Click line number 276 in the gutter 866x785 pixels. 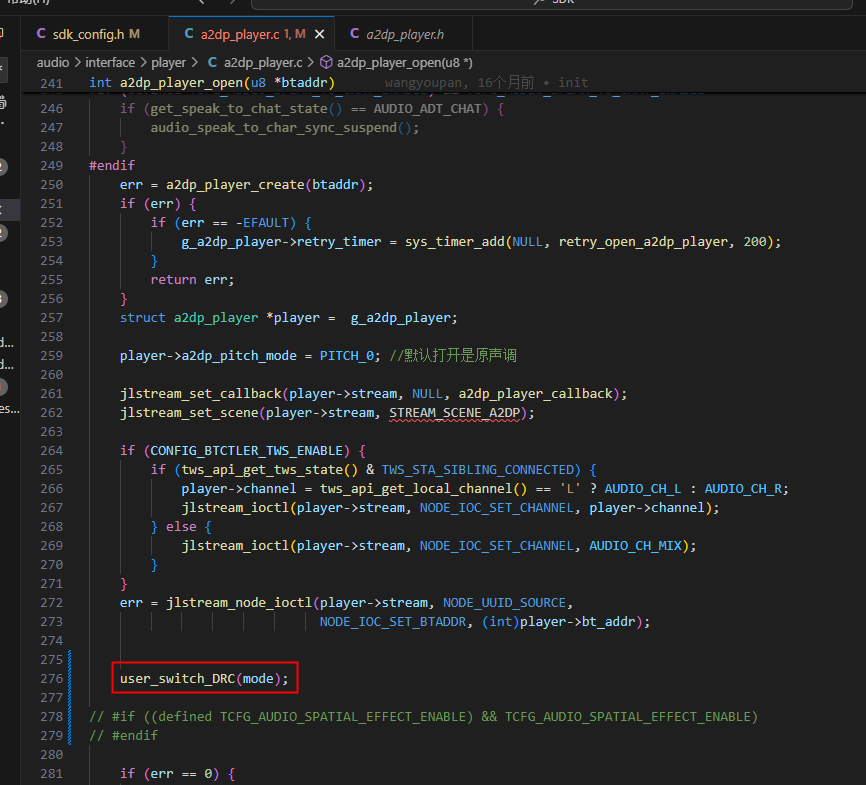coord(51,678)
